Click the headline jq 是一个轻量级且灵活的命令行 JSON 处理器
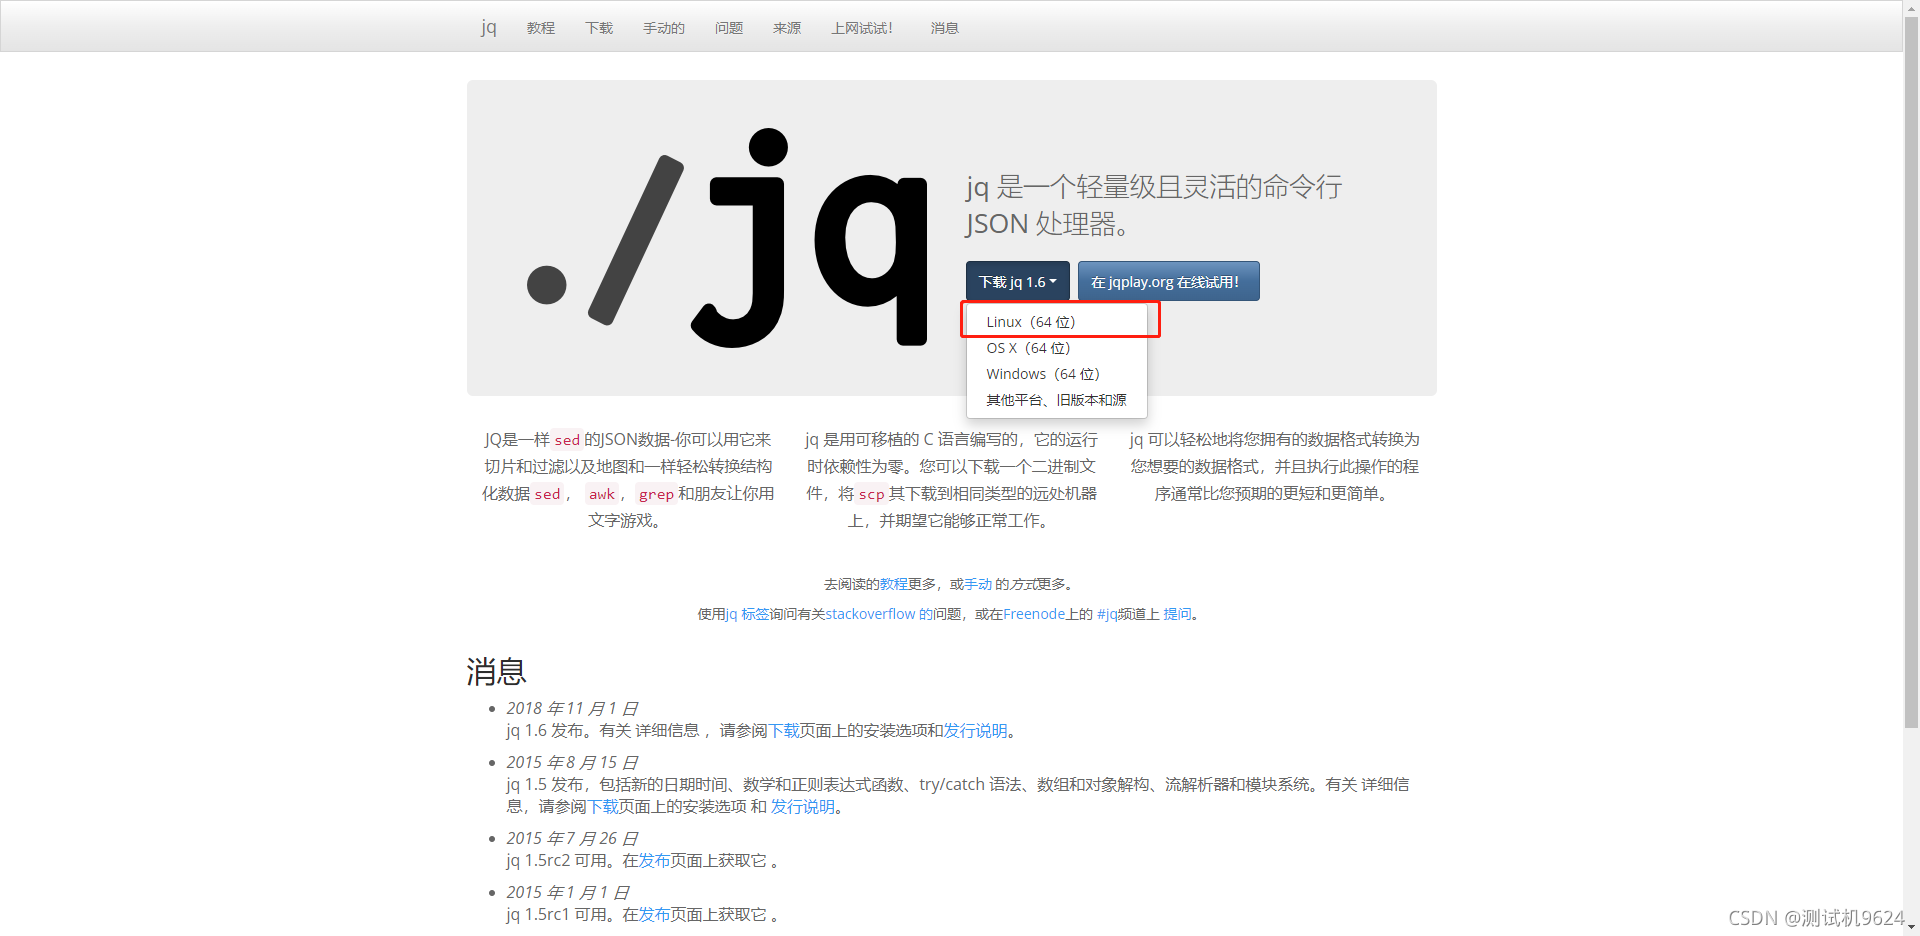Screen dimensions: 1920x936 [x=1154, y=205]
